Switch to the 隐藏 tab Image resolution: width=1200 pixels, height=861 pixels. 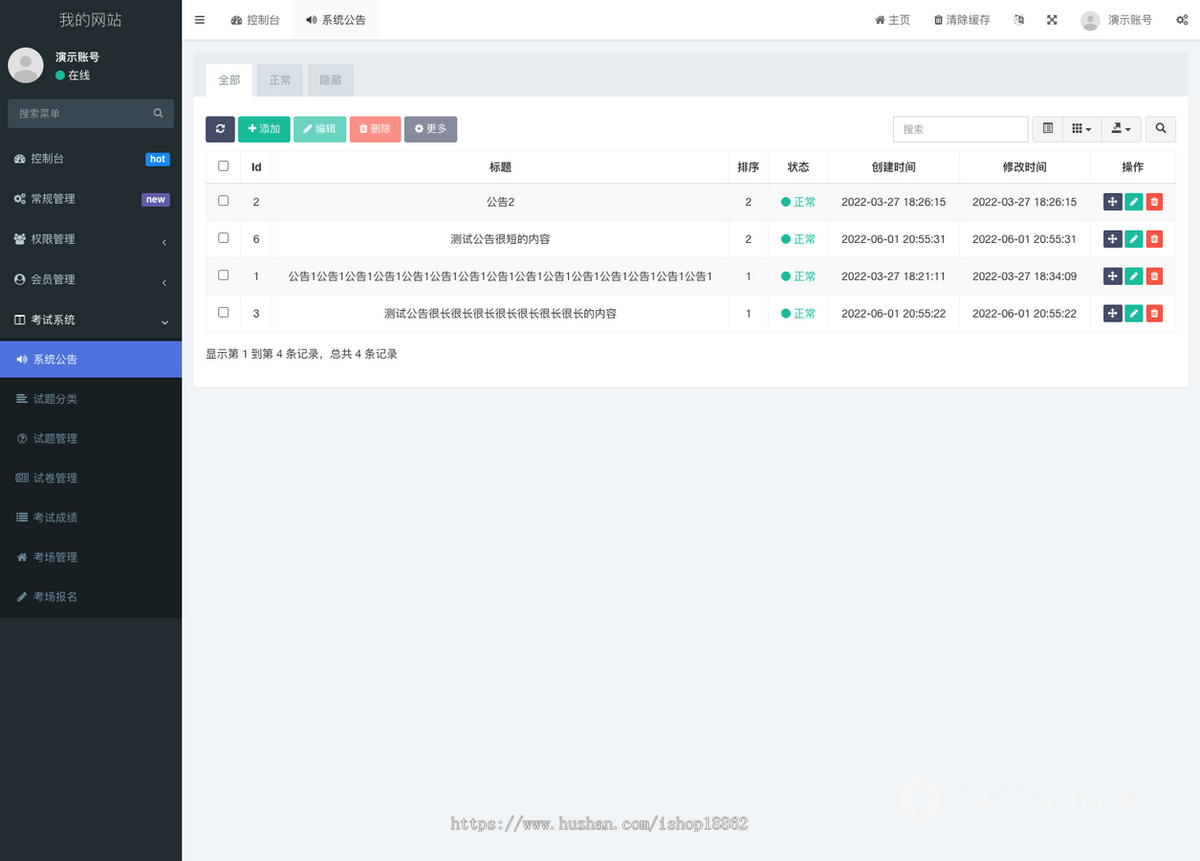(x=330, y=79)
